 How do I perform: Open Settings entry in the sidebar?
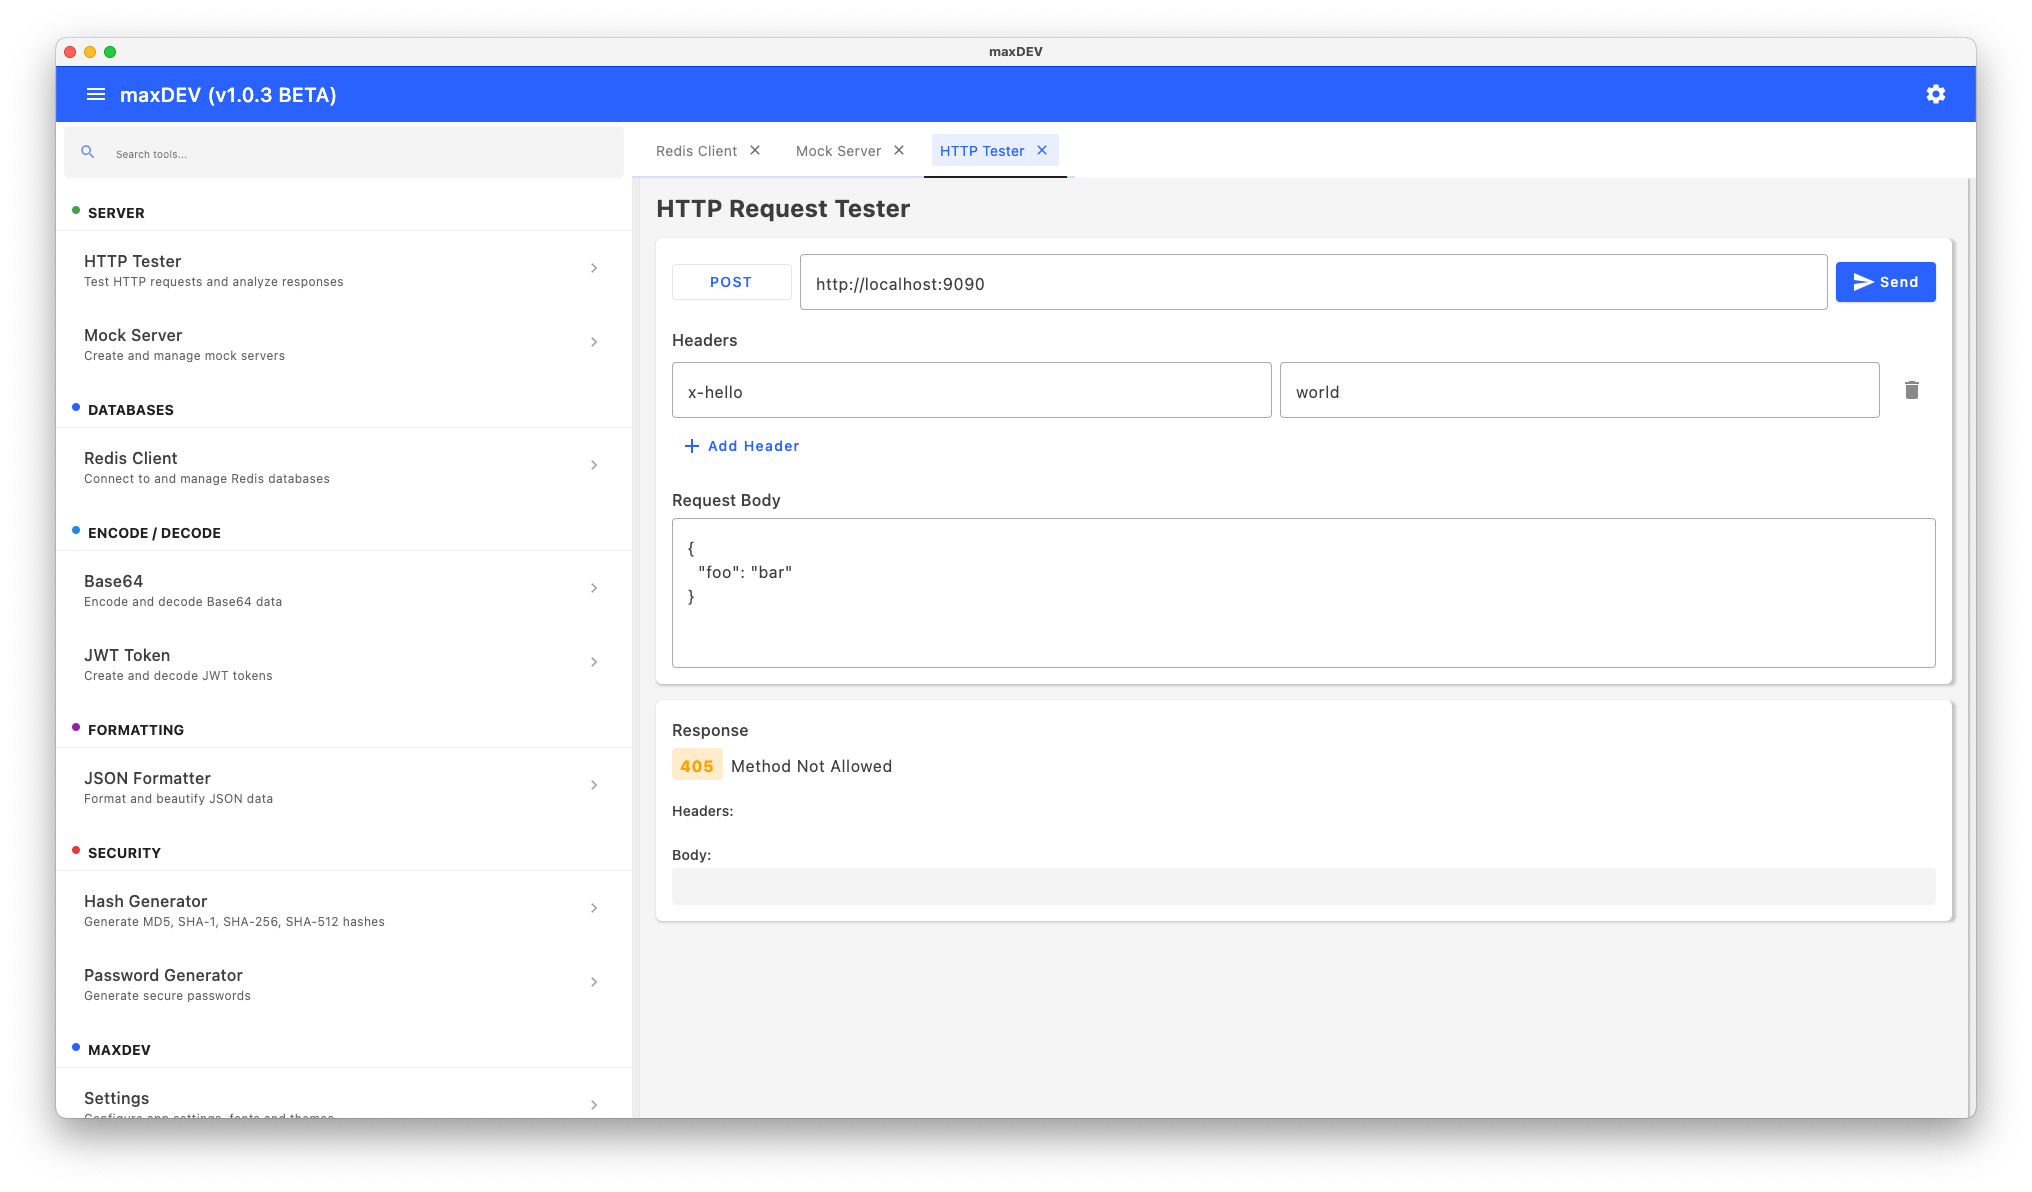point(344,1094)
